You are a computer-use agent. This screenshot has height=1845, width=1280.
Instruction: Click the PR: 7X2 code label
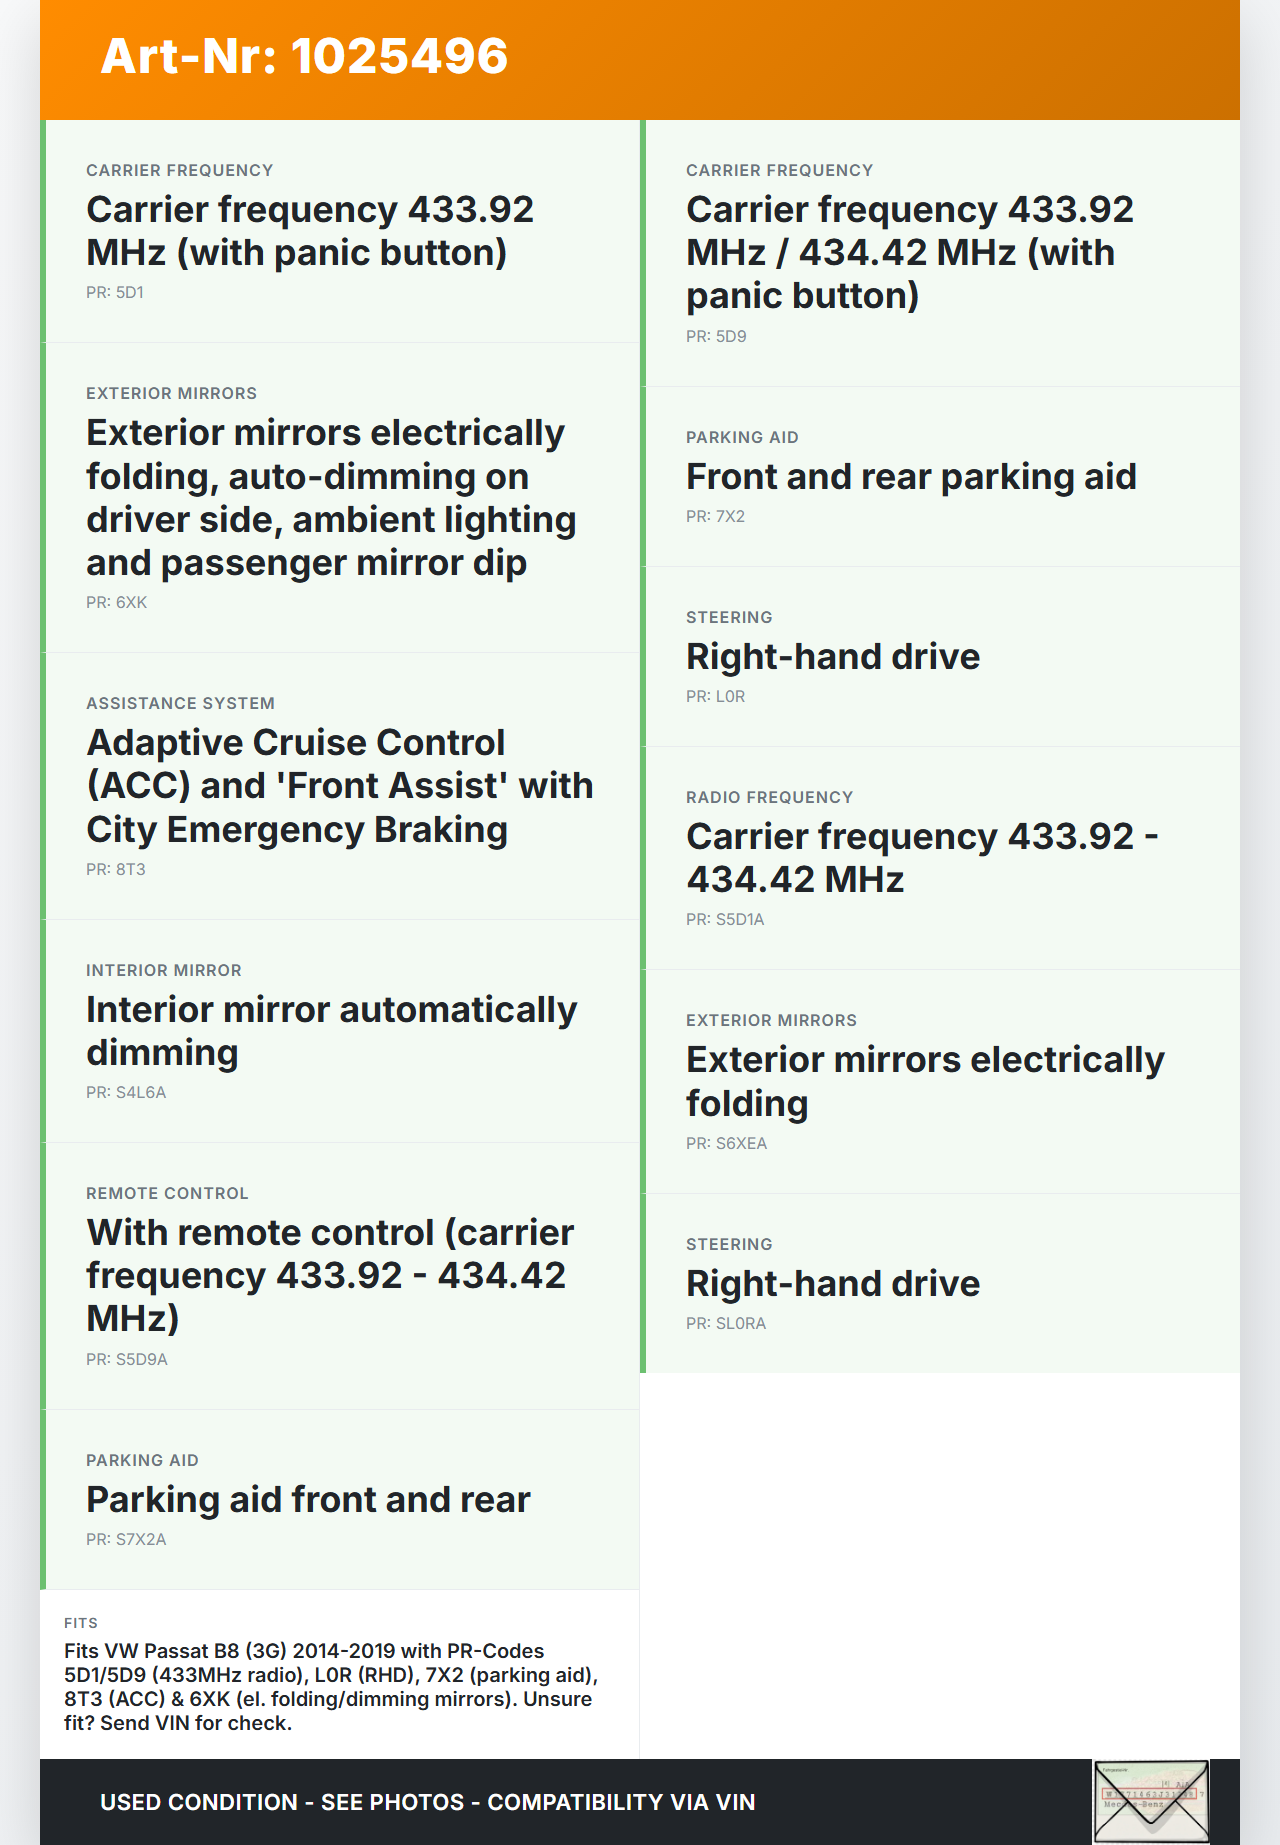pyautogui.click(x=715, y=516)
